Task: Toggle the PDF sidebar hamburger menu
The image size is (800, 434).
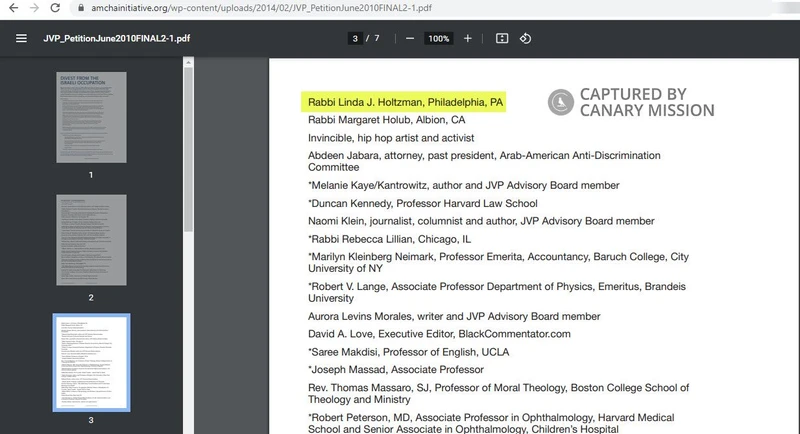Action: point(21,38)
